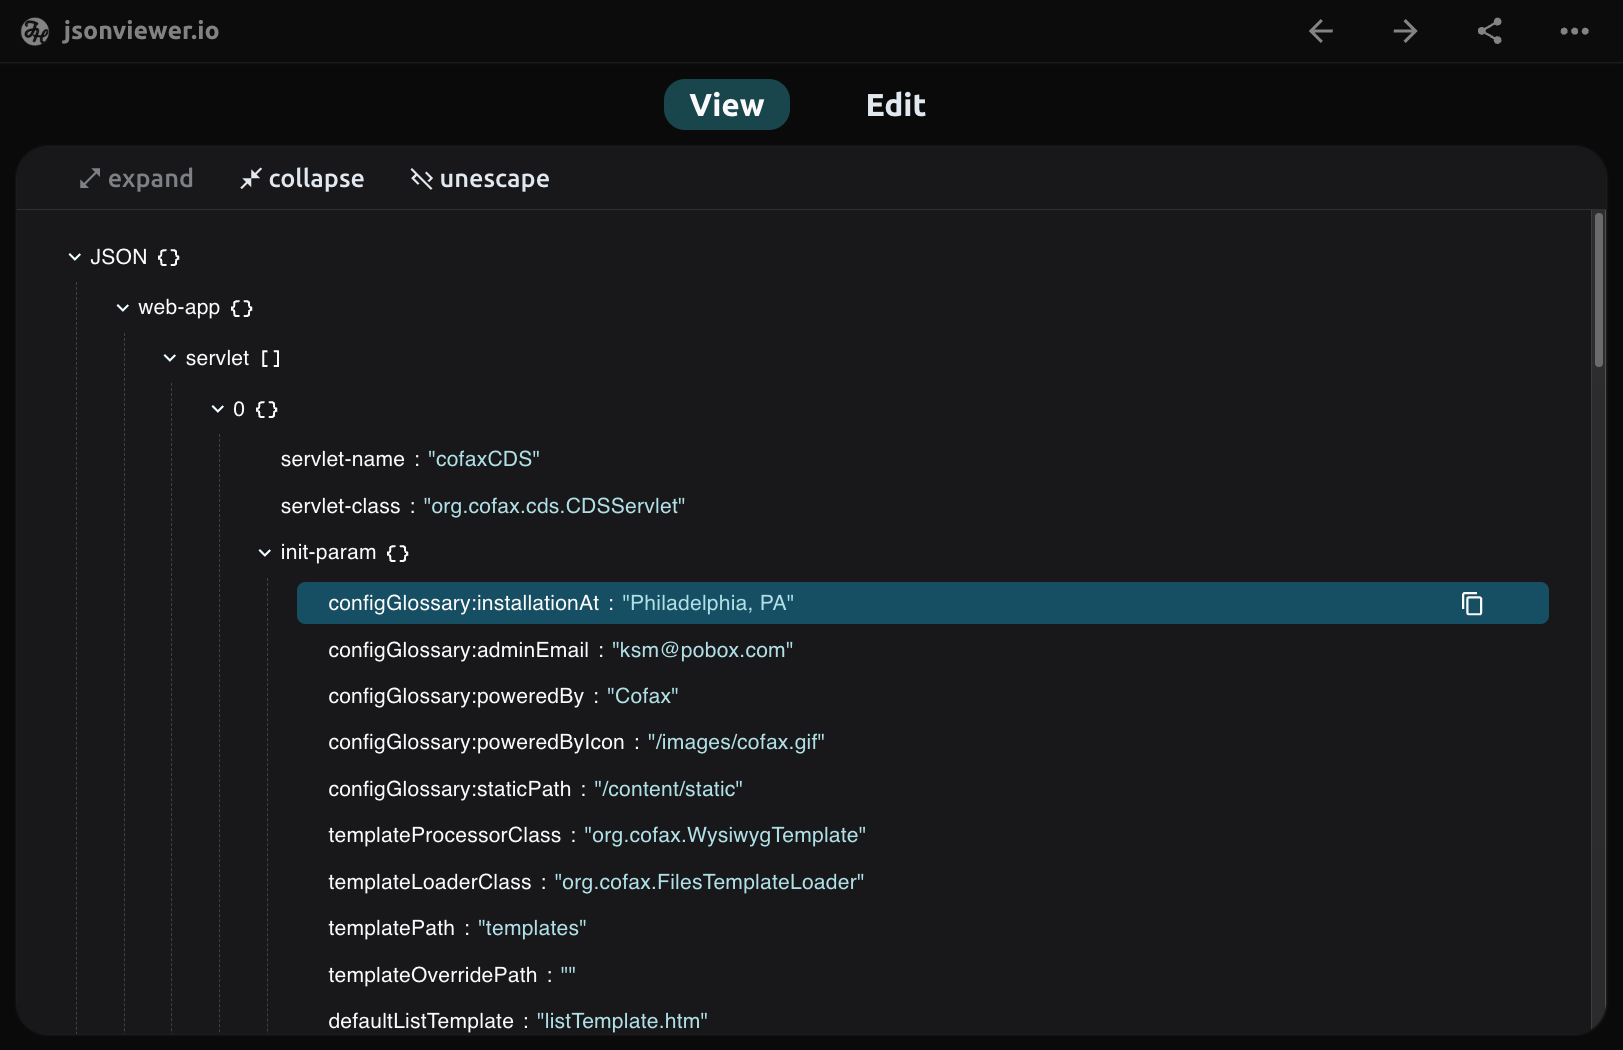Click the "org.cofax.WysiwygTemplate" value
This screenshot has width=1623, height=1050.
725,835
